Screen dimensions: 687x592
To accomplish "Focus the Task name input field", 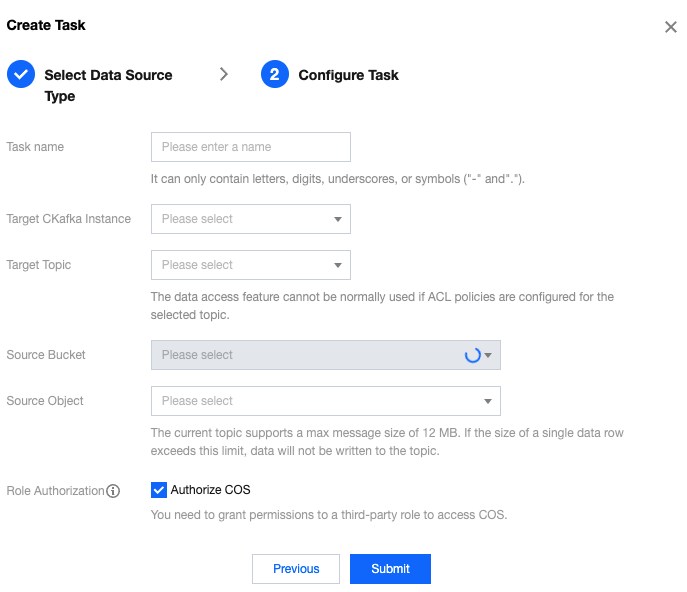I will pos(250,147).
